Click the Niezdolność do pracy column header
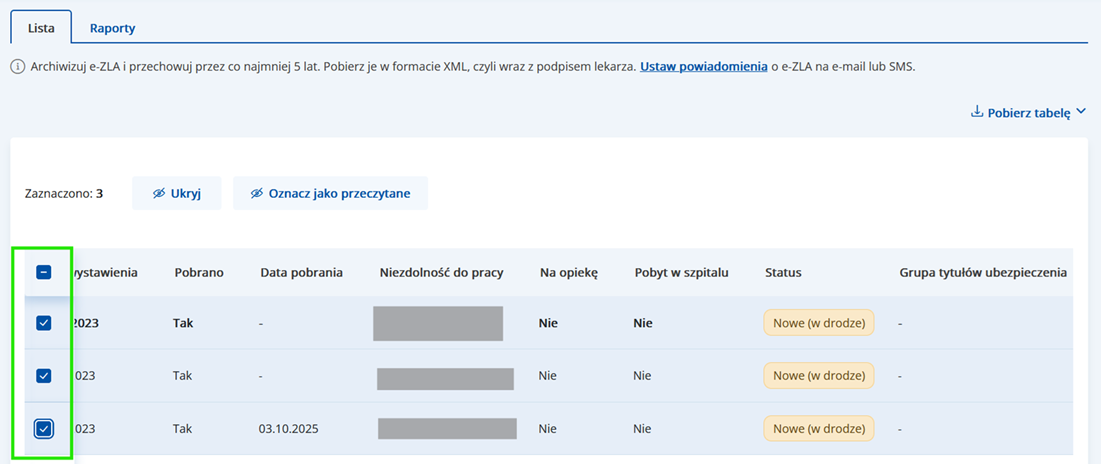 pyautogui.click(x=441, y=272)
